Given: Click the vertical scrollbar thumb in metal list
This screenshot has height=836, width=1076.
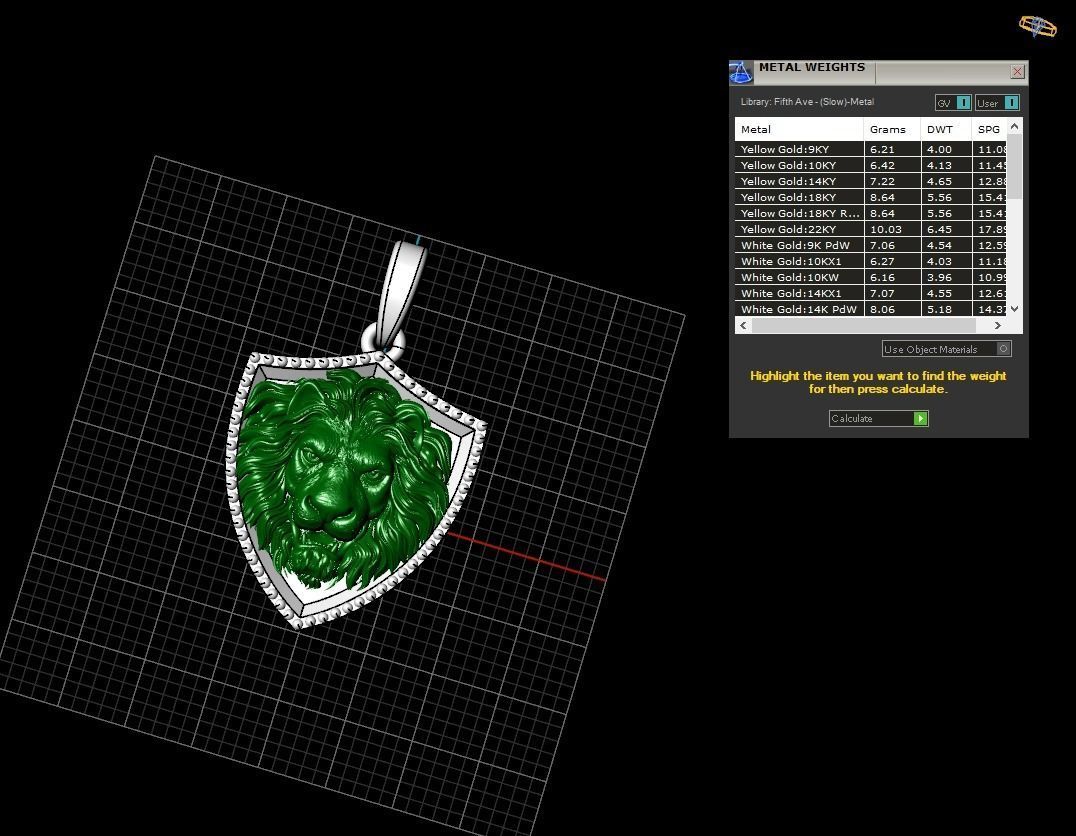Looking at the screenshot, I should 1015,167.
